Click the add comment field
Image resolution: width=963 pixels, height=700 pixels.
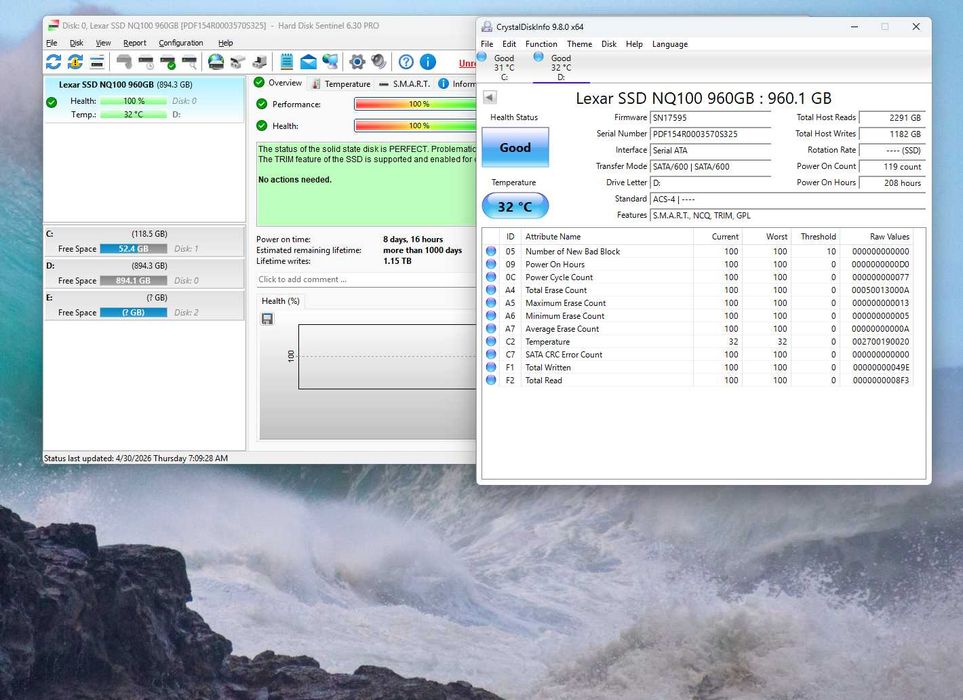coord(366,279)
